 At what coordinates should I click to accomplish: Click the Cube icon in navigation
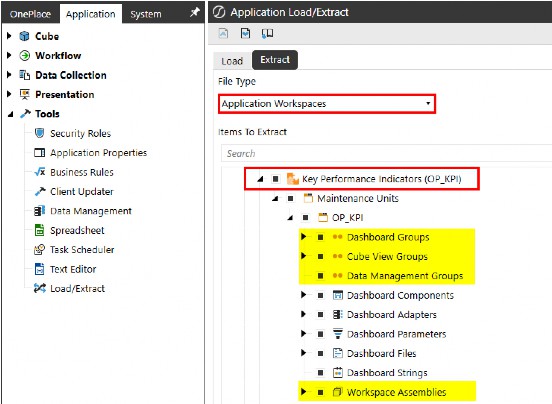[x=24, y=36]
